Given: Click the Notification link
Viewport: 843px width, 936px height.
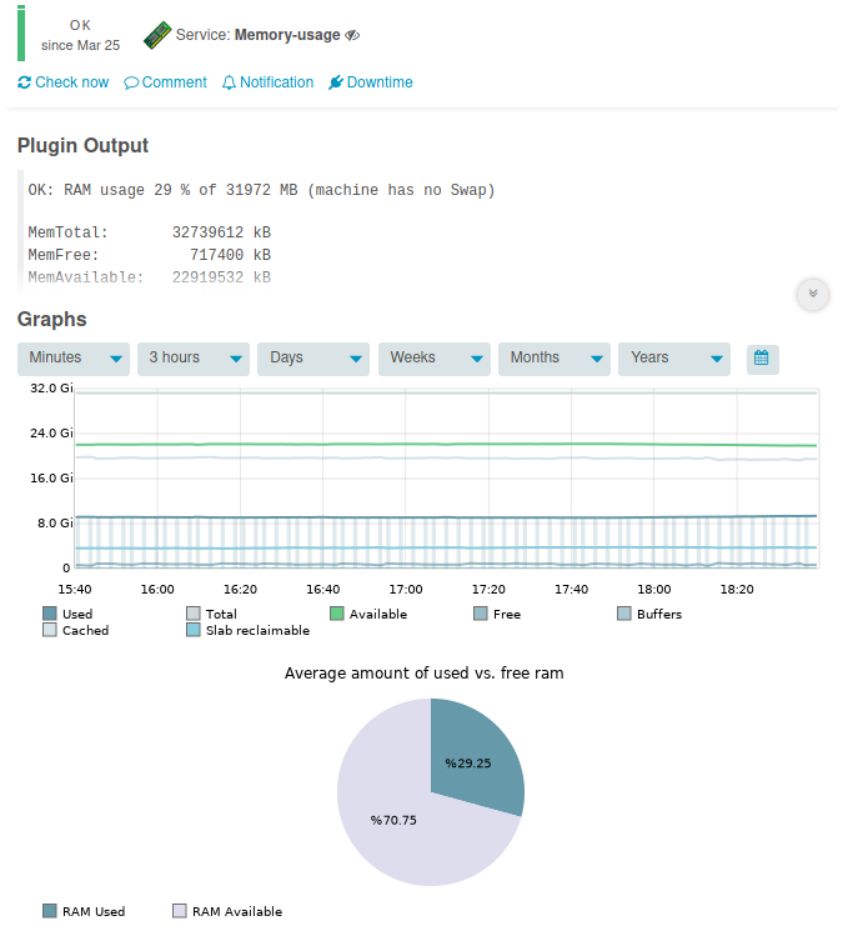Looking at the screenshot, I should 276,82.
